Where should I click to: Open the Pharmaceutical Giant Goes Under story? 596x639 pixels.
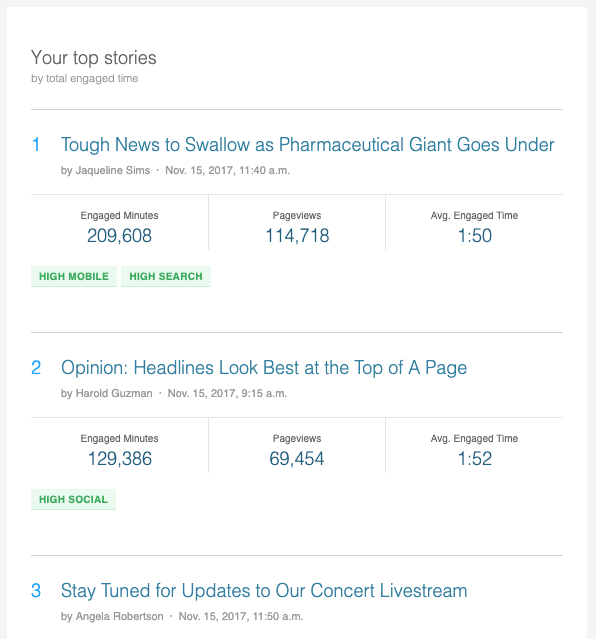point(307,145)
